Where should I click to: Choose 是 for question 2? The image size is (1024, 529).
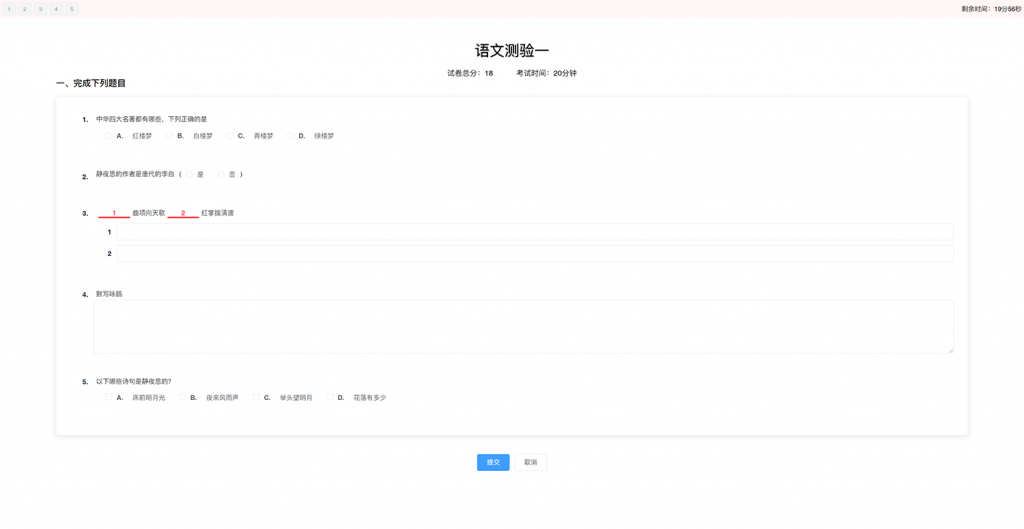coord(189,174)
